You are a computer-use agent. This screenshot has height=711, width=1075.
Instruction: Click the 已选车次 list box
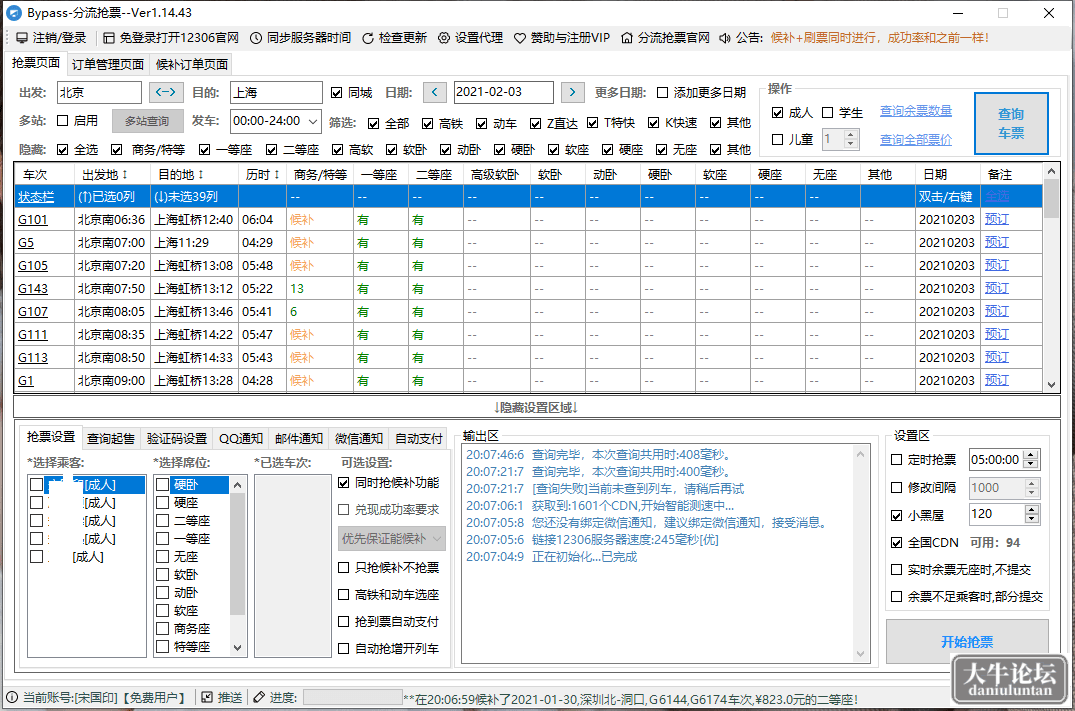[293, 566]
